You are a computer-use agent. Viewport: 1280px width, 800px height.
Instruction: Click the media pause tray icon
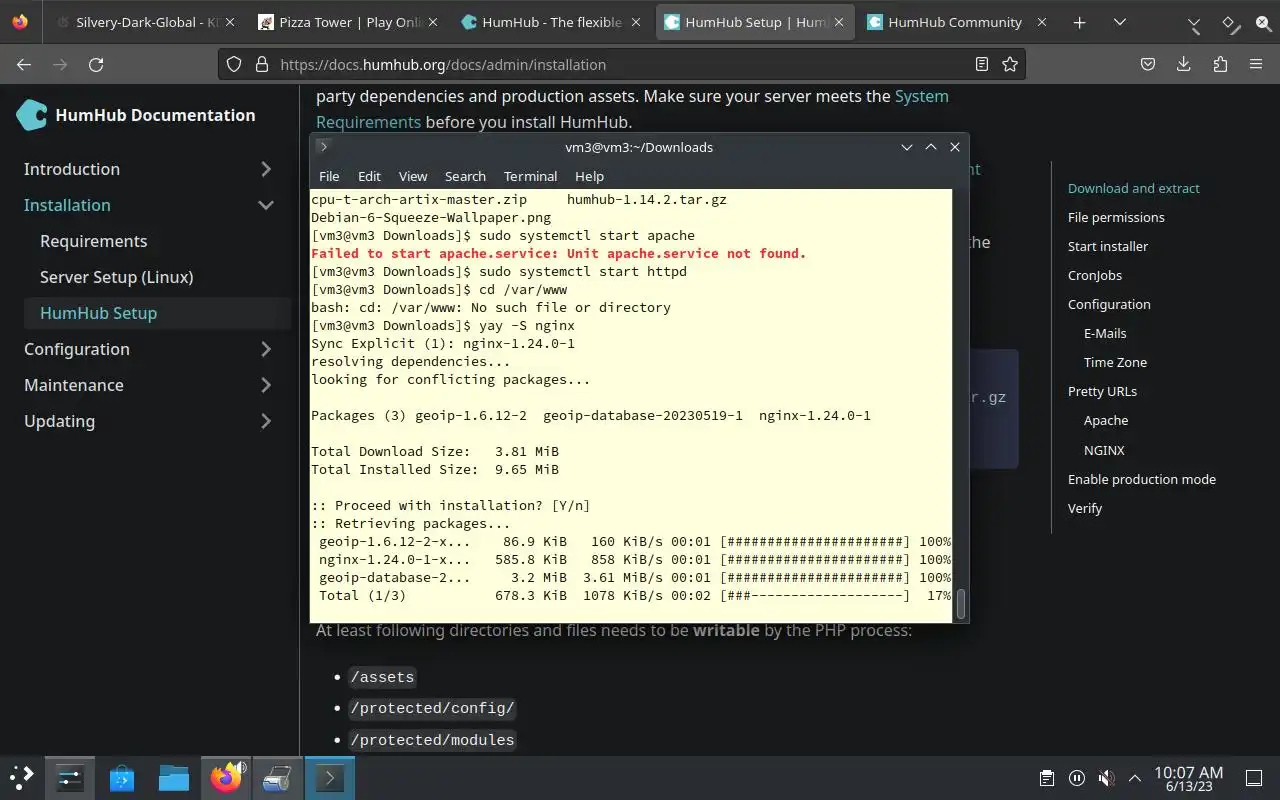click(x=1076, y=778)
